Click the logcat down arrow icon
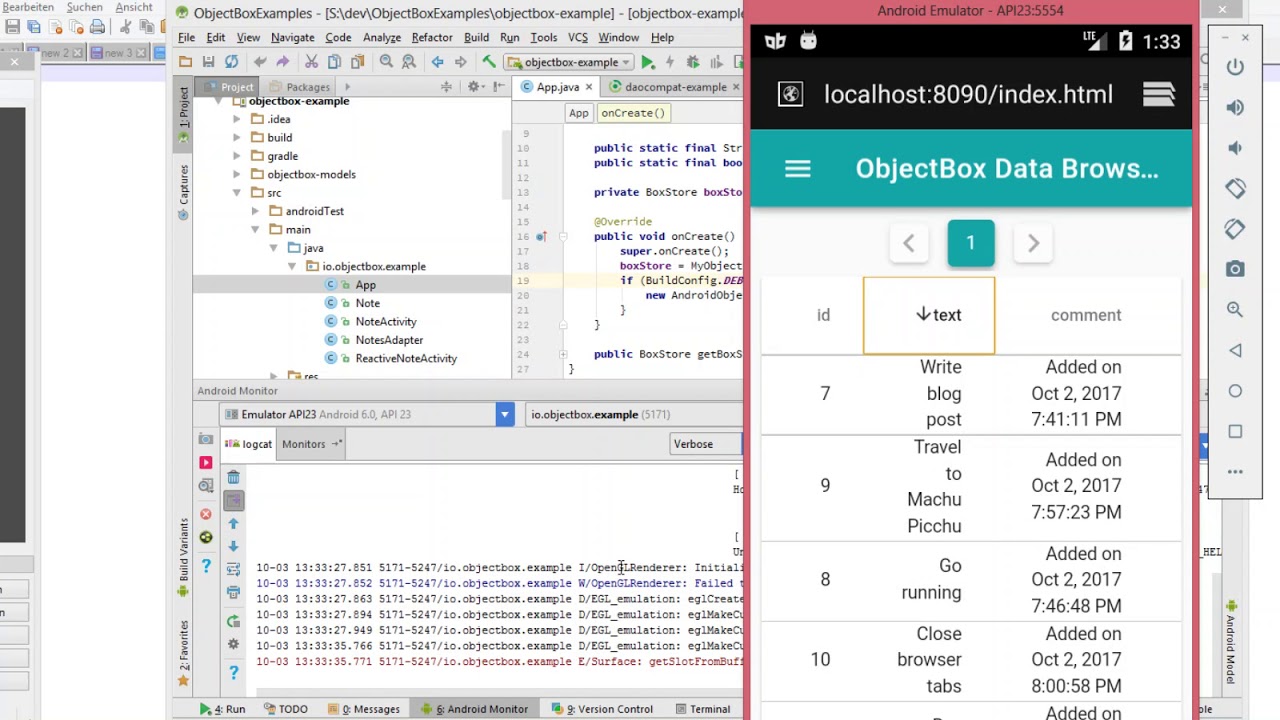Viewport: 1280px width, 720px height. click(x=233, y=546)
